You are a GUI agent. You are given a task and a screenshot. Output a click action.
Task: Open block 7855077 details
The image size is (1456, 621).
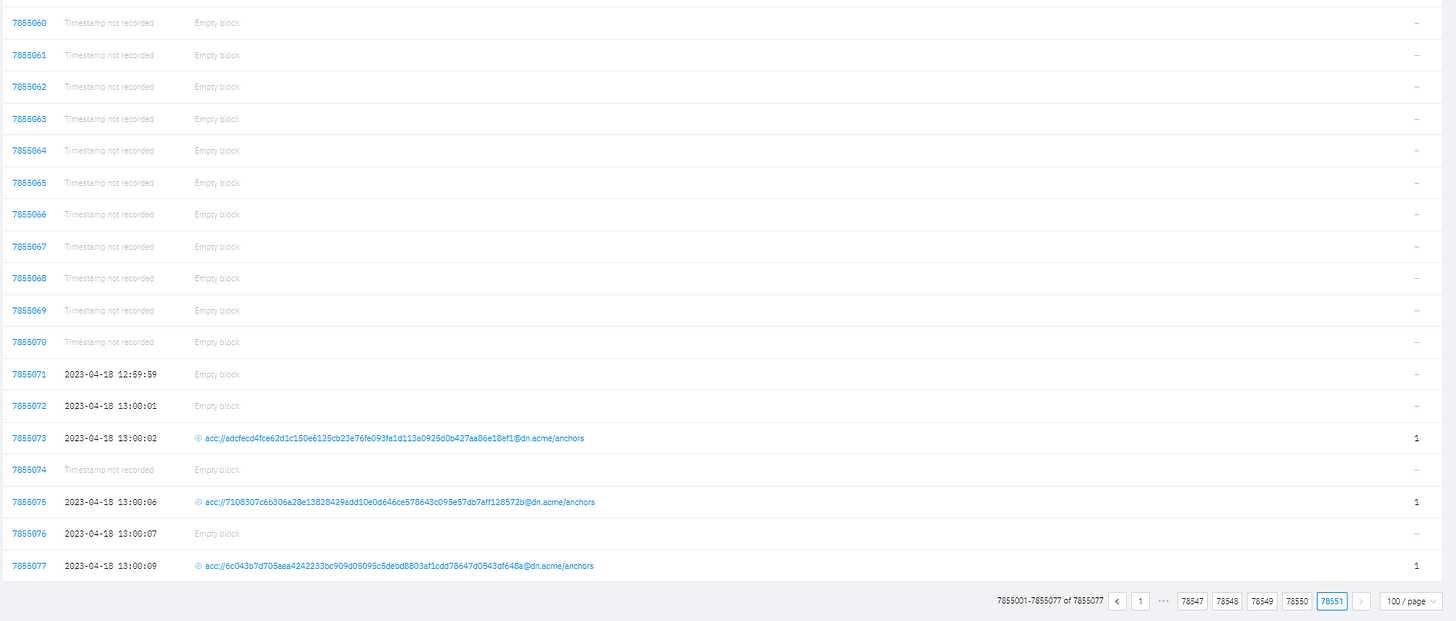(29, 566)
